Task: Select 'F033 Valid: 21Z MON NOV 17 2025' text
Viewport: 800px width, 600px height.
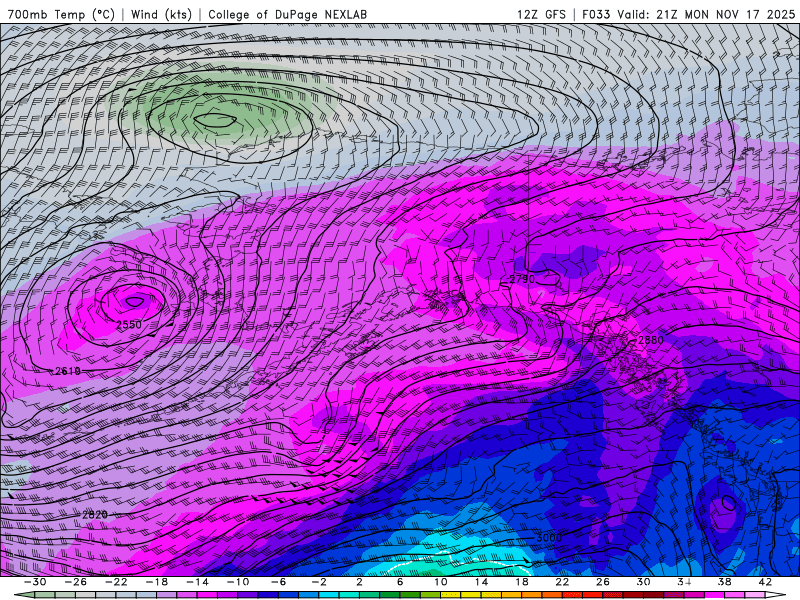Action: click(x=688, y=14)
